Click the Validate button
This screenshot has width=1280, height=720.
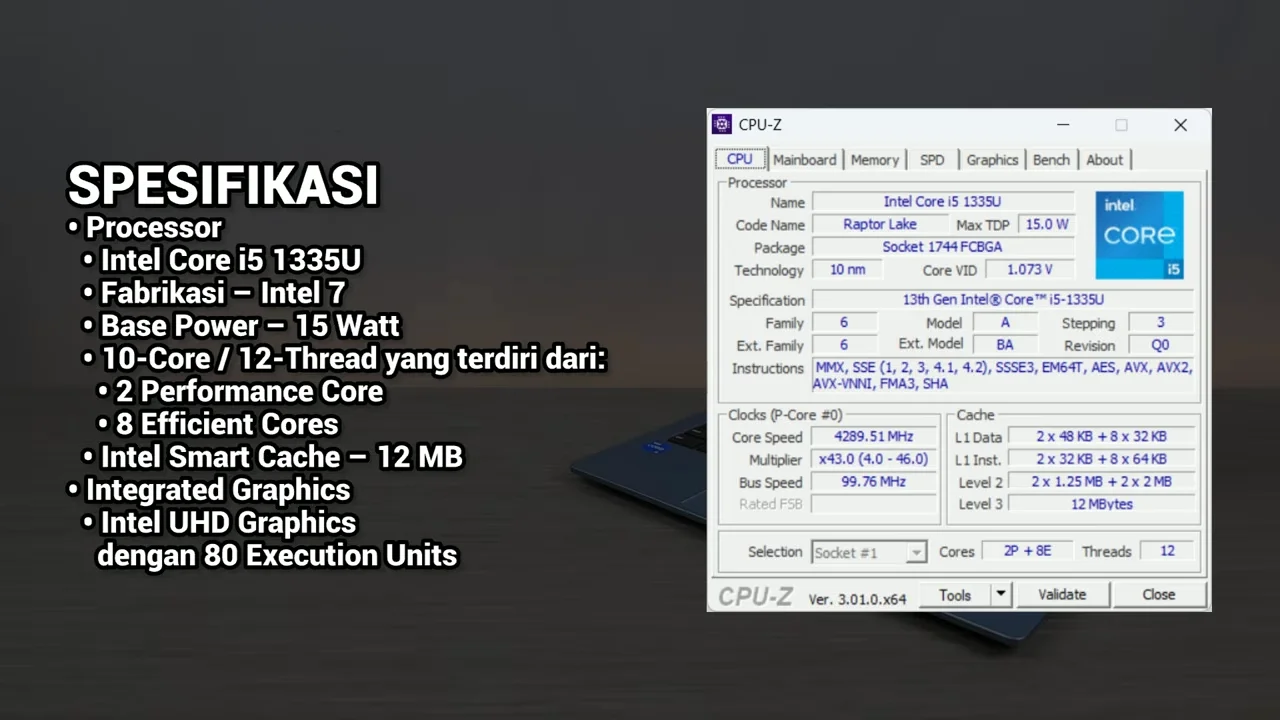pyautogui.click(x=1062, y=594)
